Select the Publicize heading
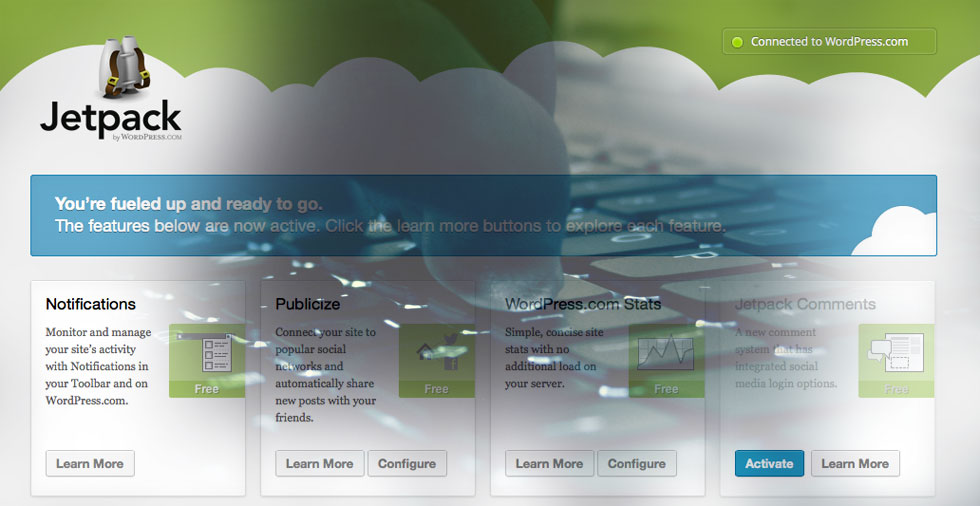 pyautogui.click(x=308, y=304)
